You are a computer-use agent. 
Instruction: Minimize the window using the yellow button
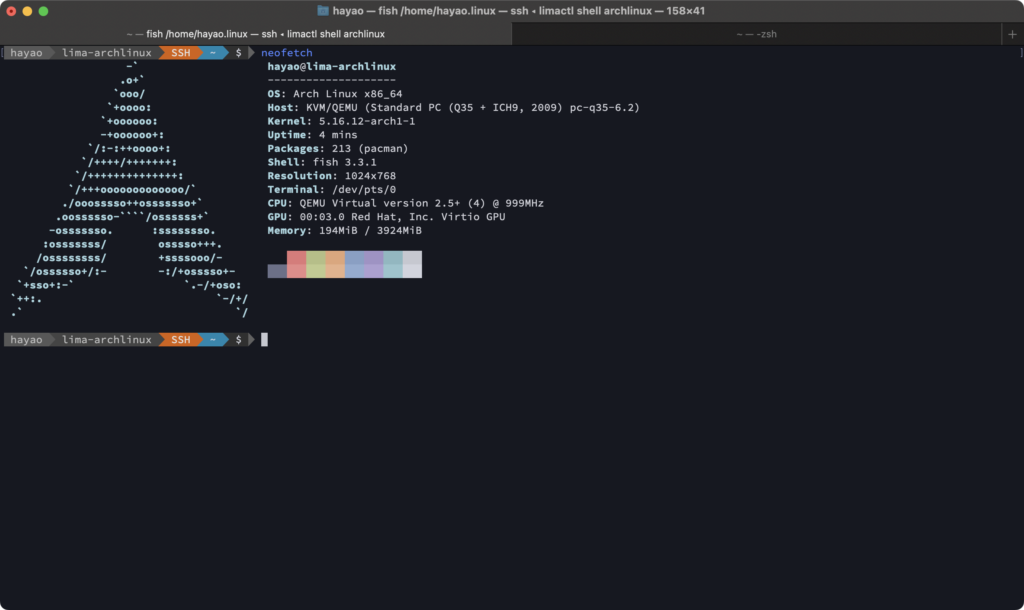(28, 11)
